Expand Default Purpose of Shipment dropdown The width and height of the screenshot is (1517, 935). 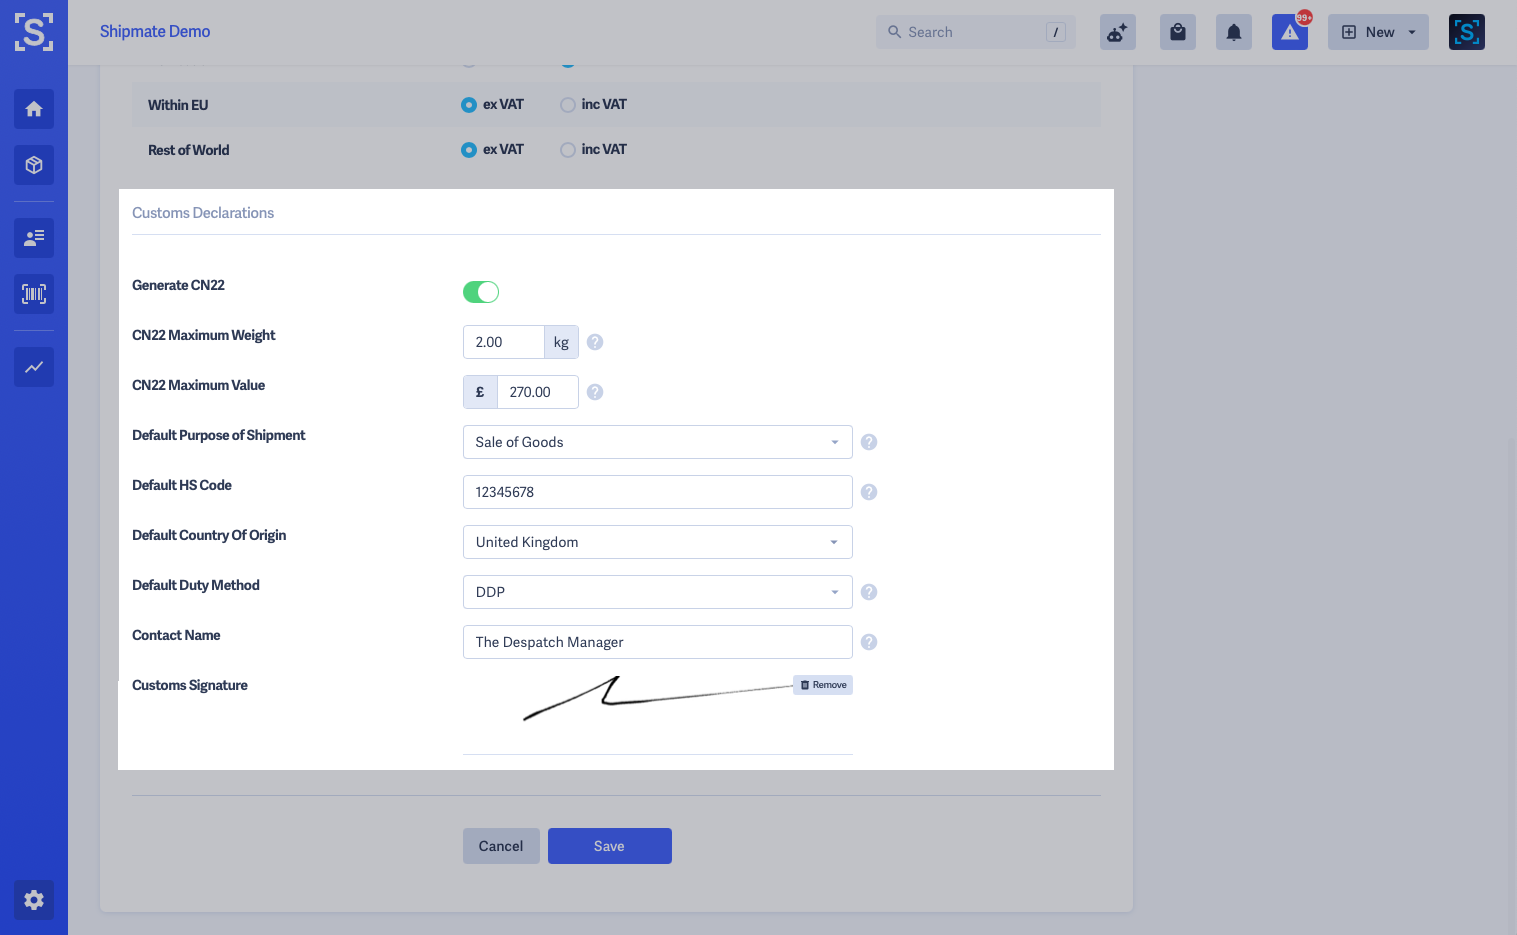coord(658,442)
